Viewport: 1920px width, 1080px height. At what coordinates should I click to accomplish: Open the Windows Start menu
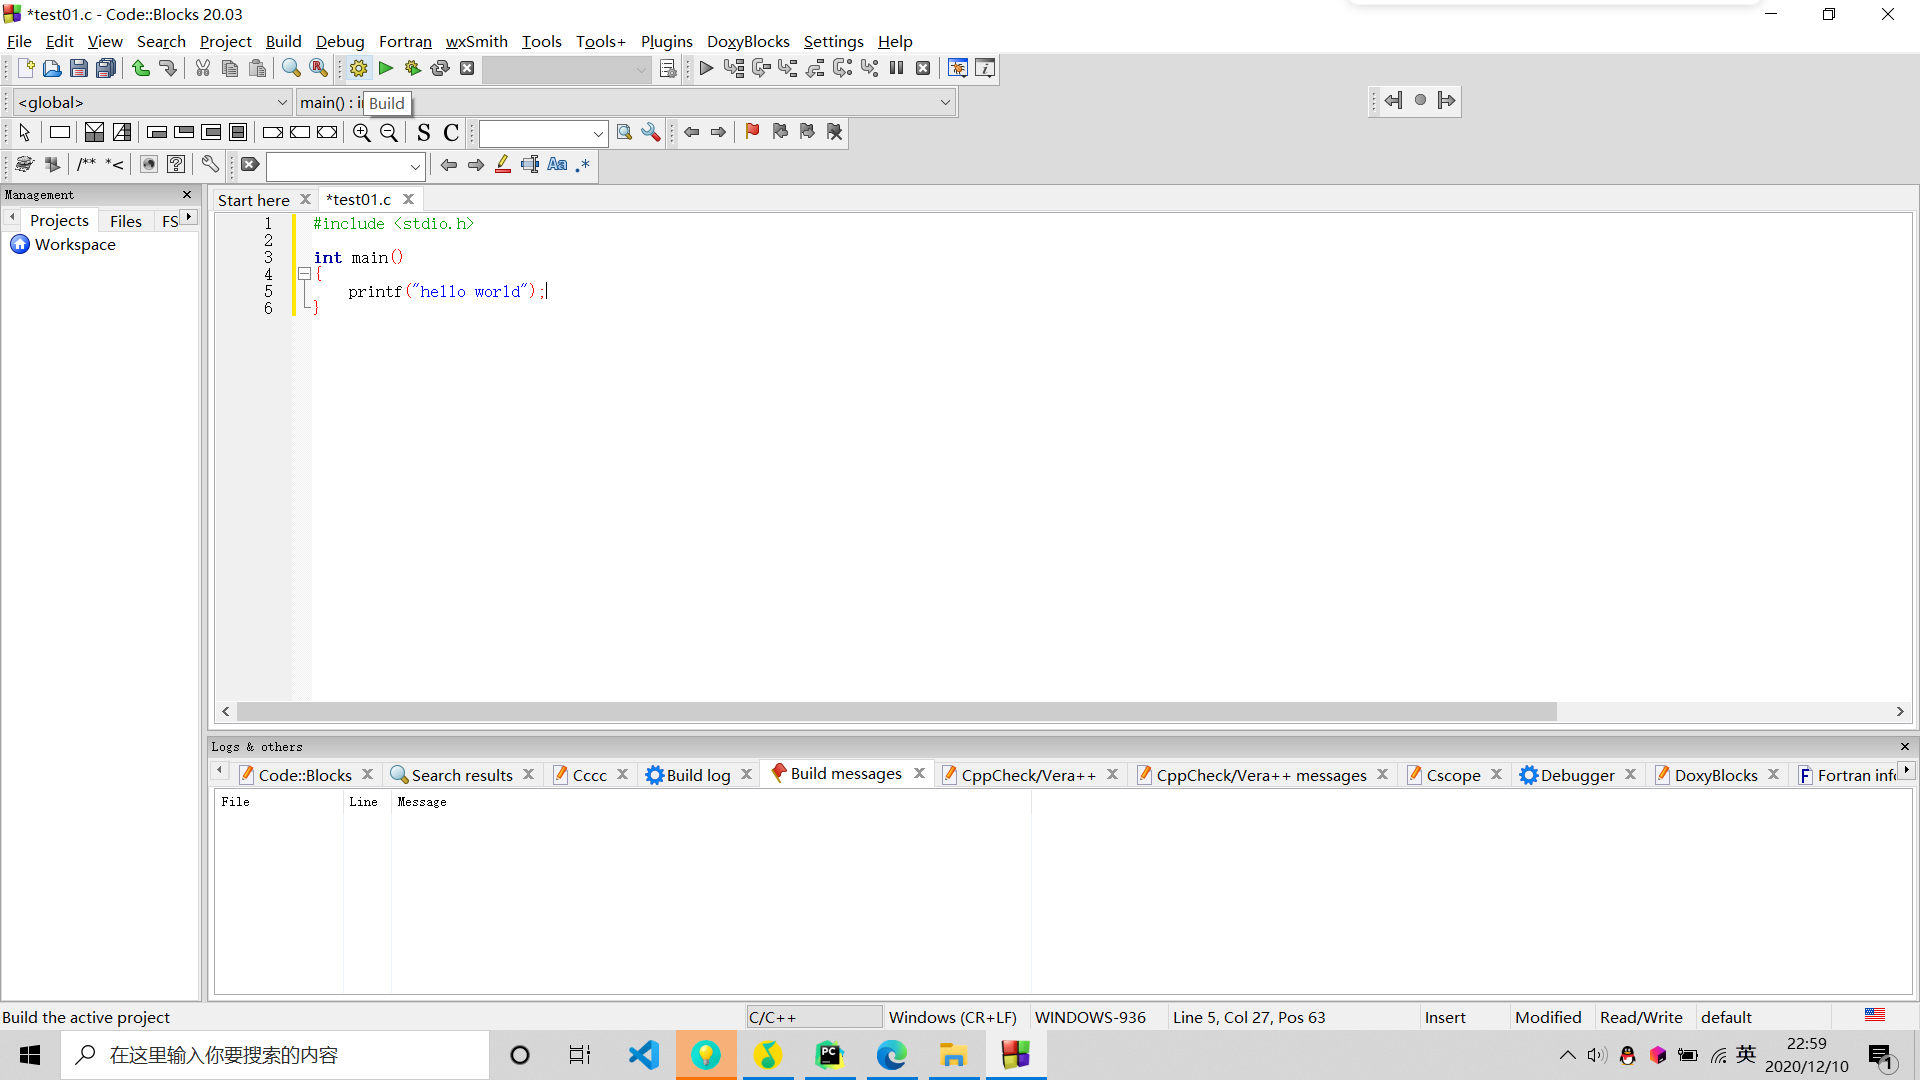pyautogui.click(x=30, y=1055)
